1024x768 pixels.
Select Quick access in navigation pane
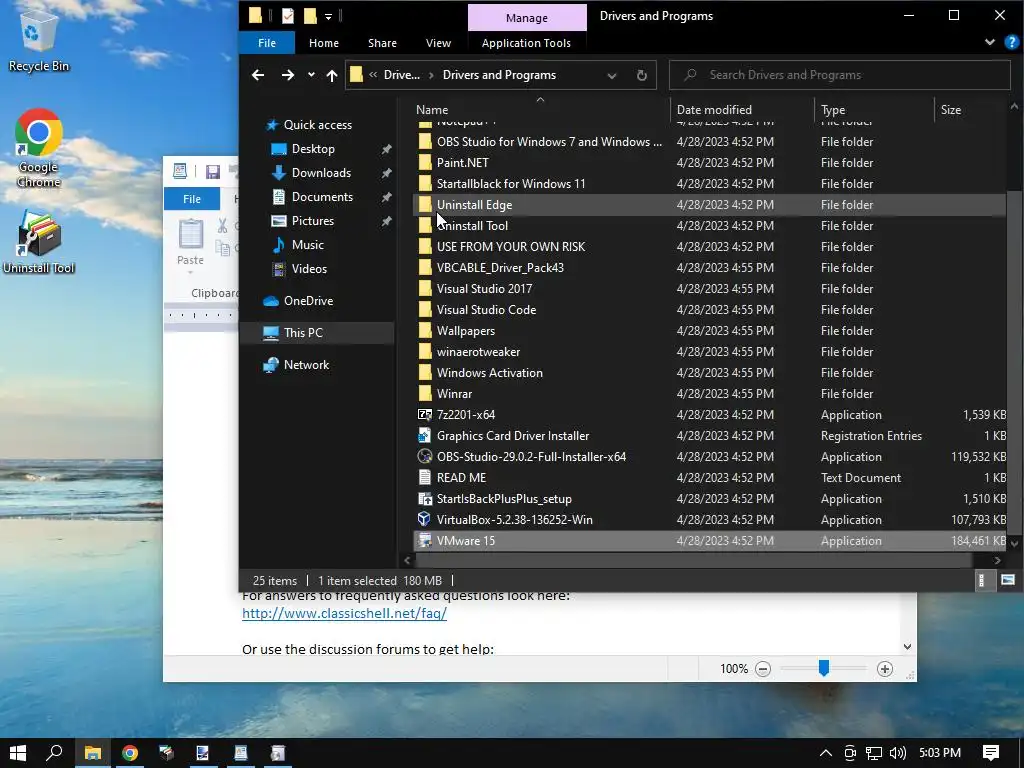tap(318, 125)
